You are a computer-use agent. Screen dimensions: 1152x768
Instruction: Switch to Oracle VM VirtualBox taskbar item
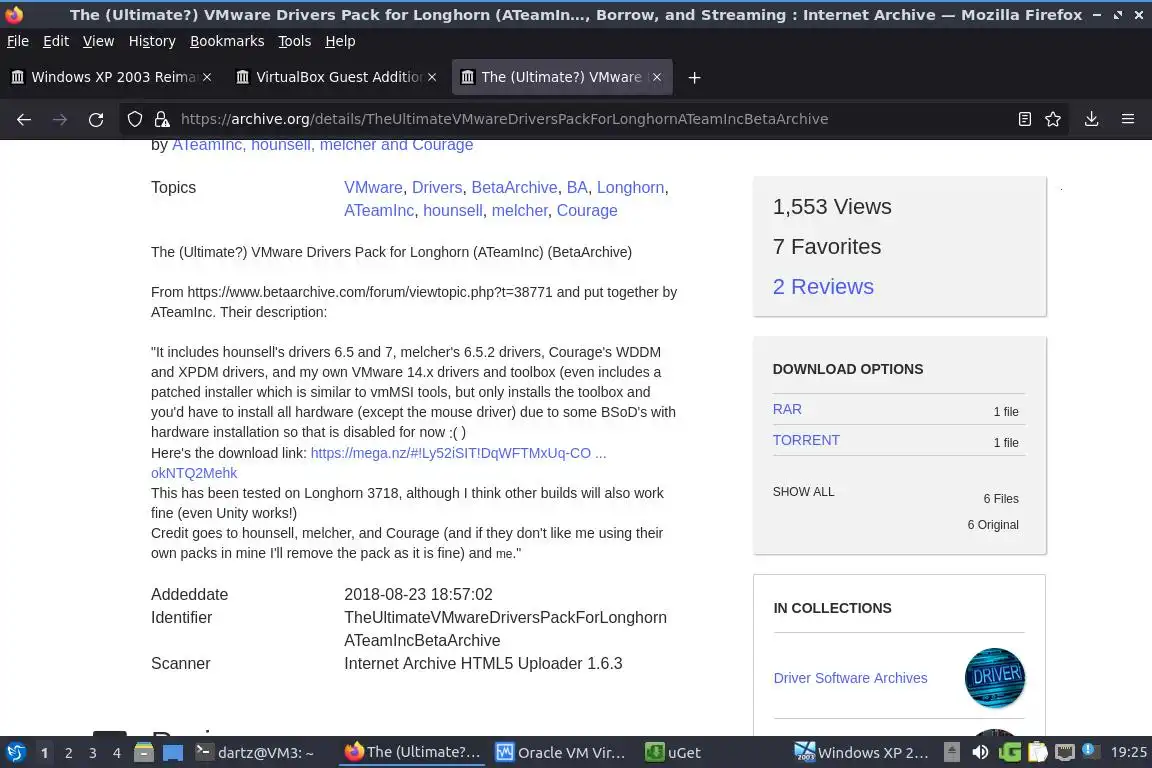pyautogui.click(x=560, y=753)
